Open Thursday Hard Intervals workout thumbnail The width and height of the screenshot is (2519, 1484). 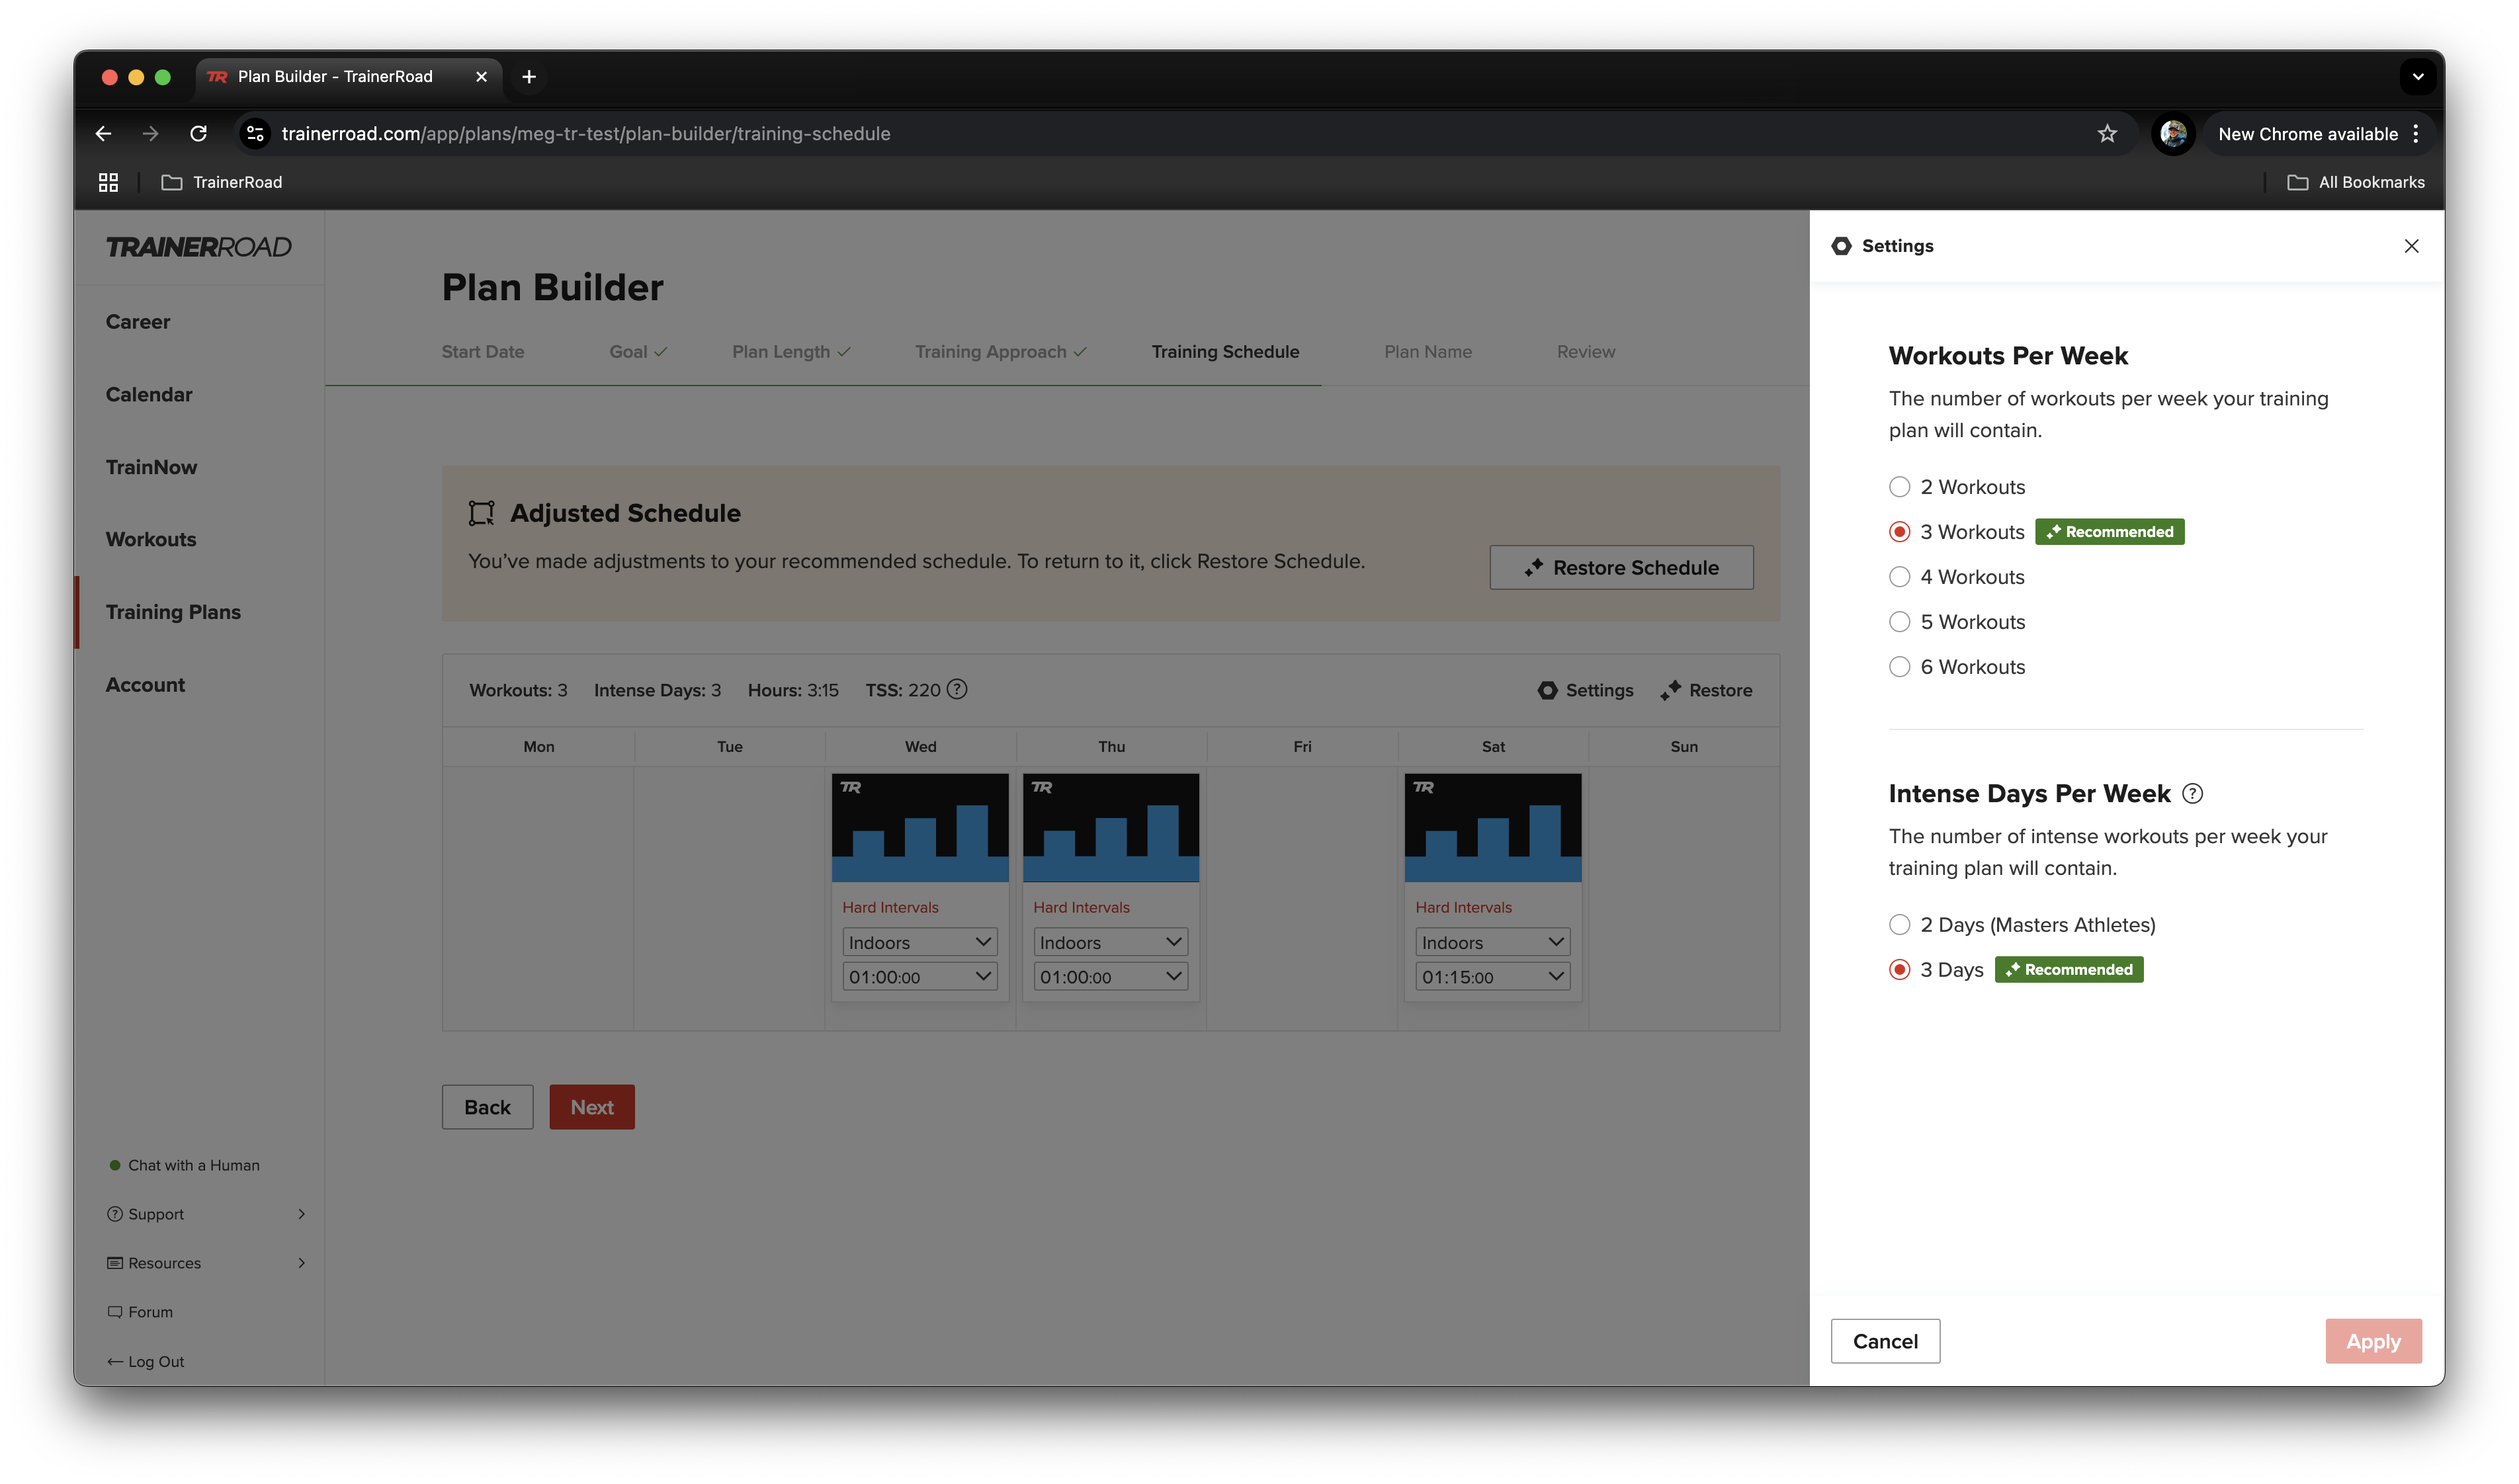(1111, 827)
